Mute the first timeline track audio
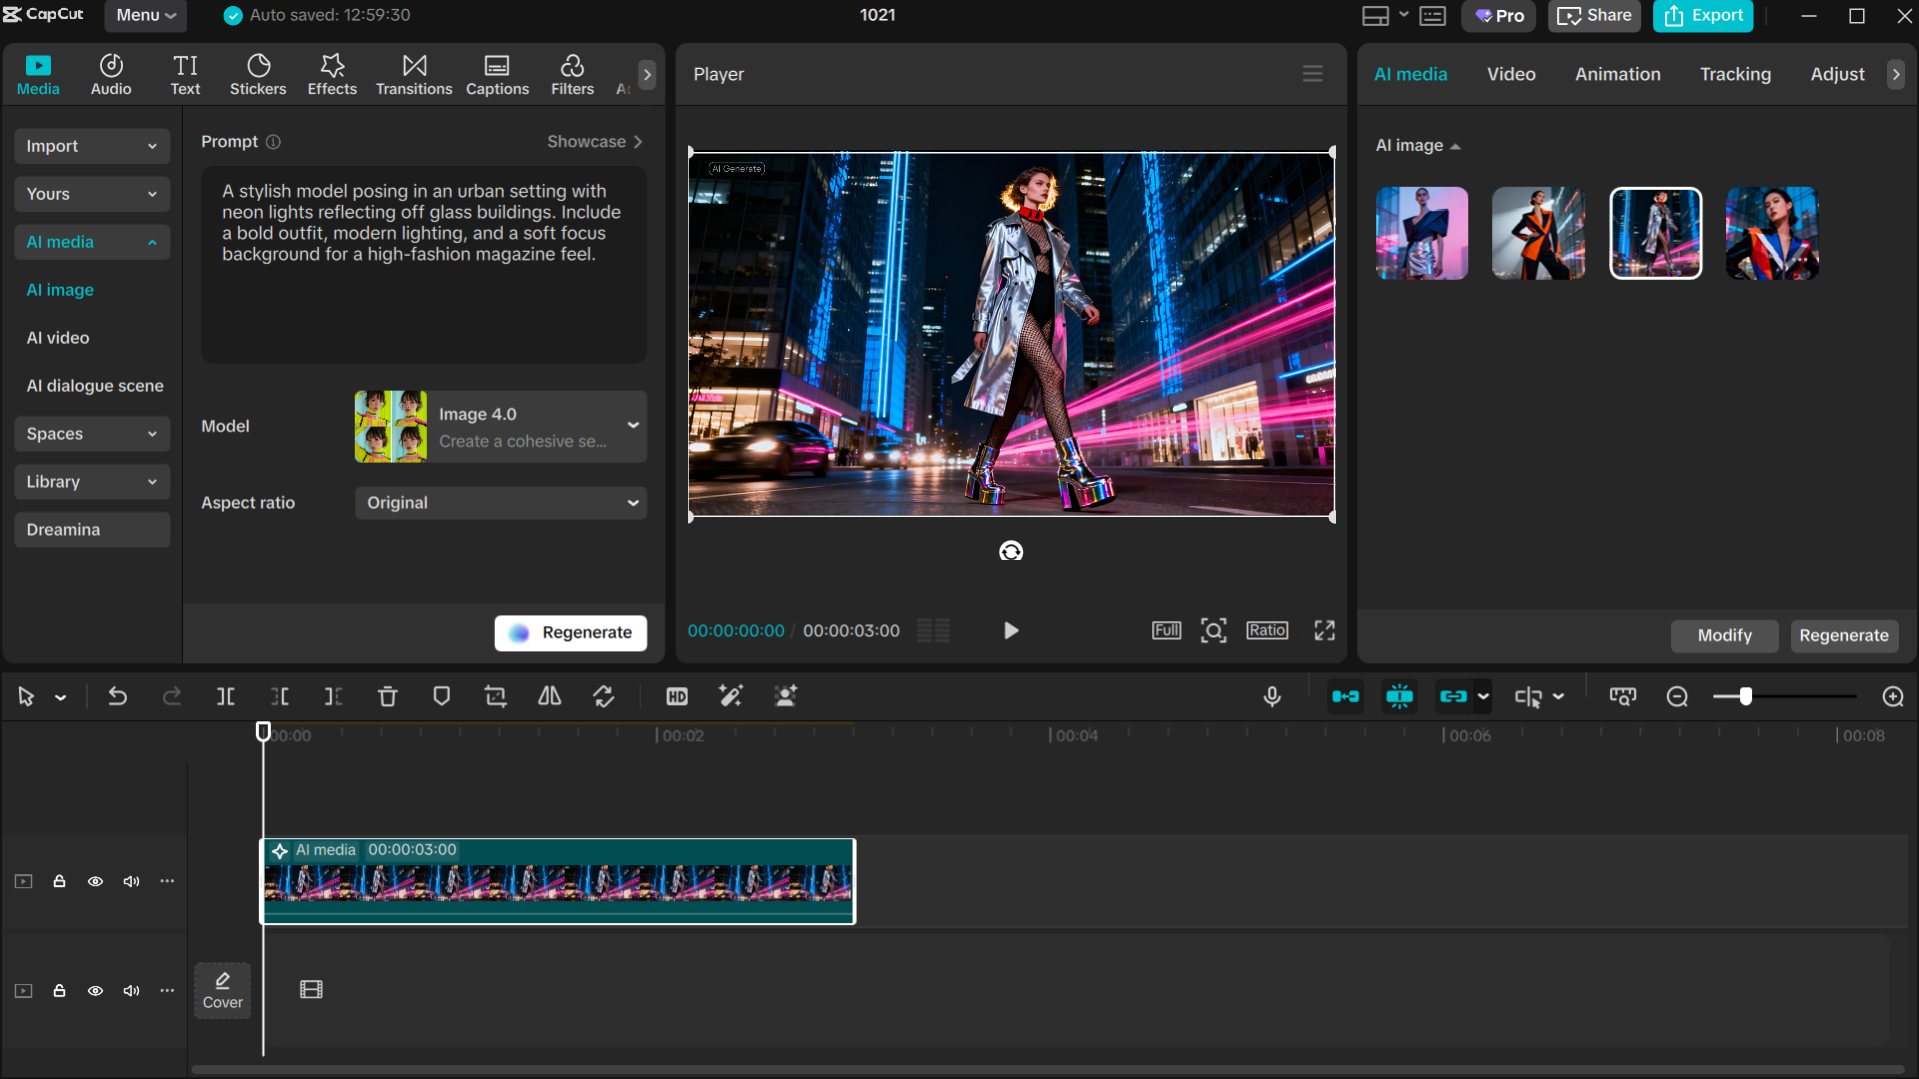Image resolution: width=1919 pixels, height=1079 pixels. (131, 881)
